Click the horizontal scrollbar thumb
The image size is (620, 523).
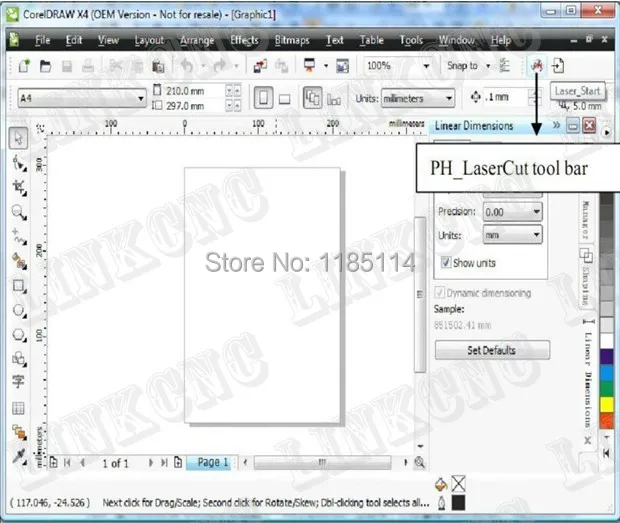pos(322,463)
